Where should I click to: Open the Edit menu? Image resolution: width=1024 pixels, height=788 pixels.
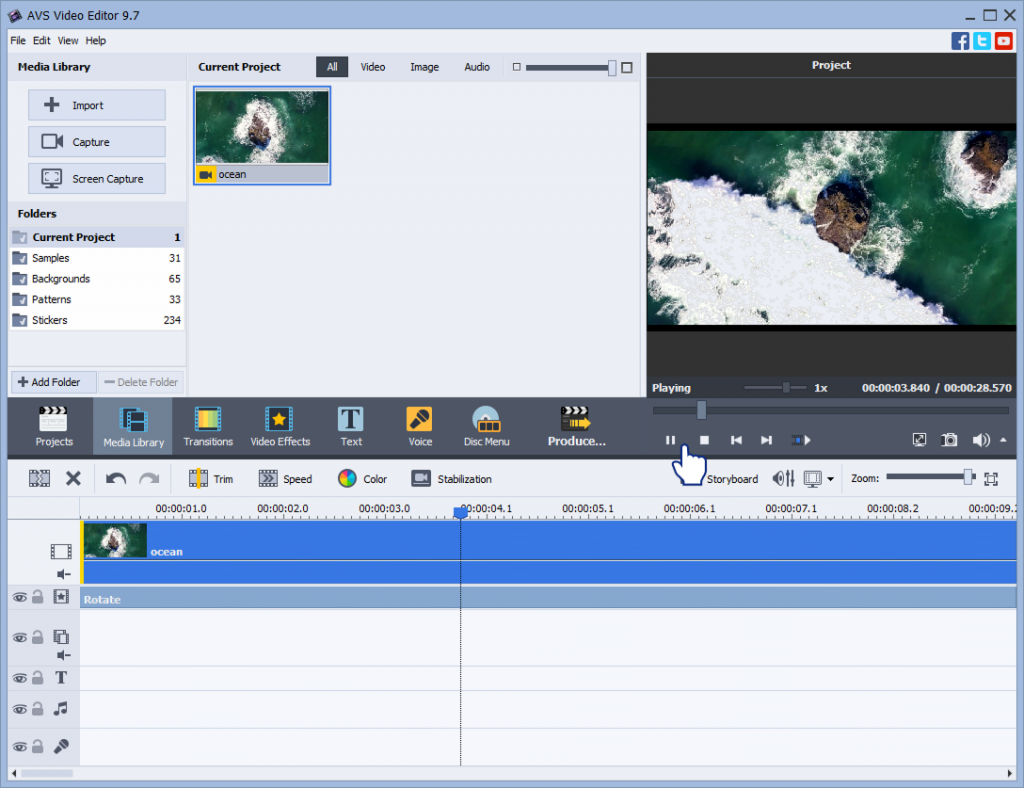coord(41,41)
